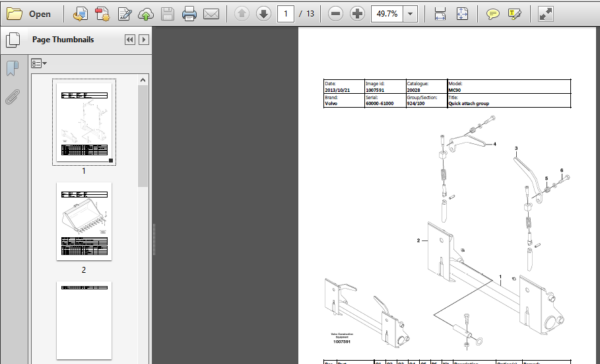Collapse the Page Thumbnails panel
Viewport: 600px width, 364px height.
[x=130, y=39]
